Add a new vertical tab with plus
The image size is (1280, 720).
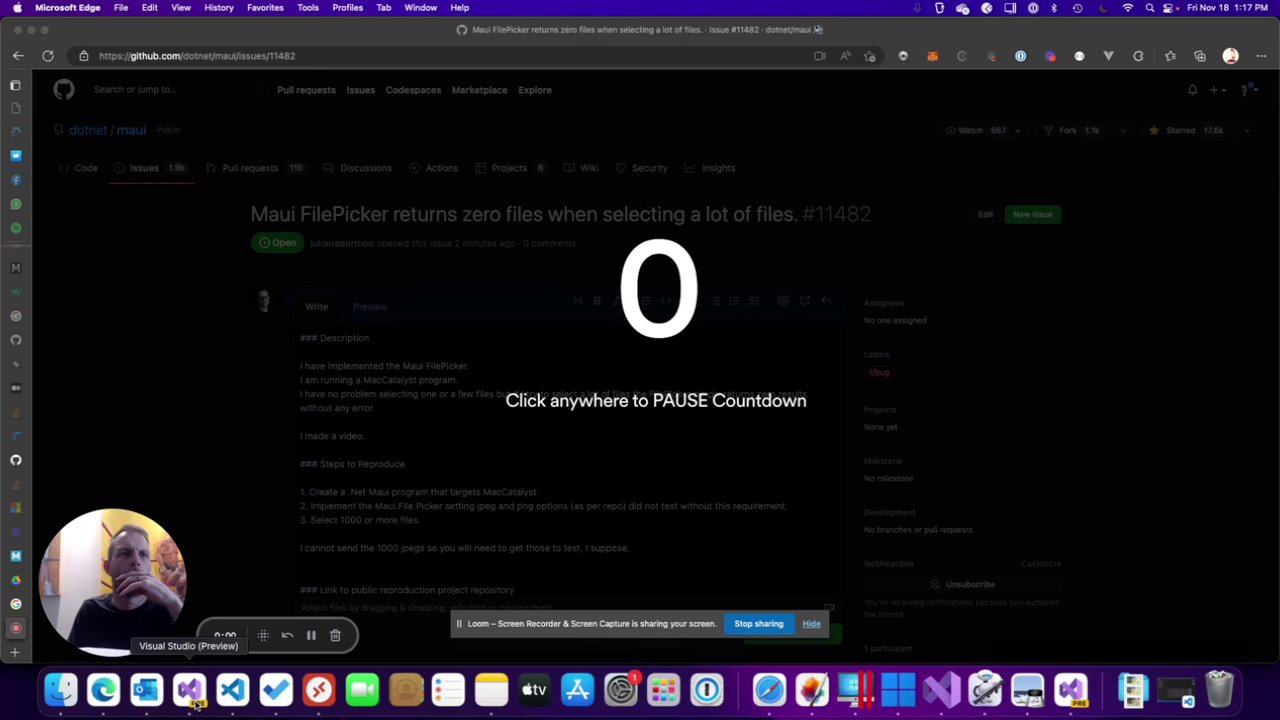15,652
